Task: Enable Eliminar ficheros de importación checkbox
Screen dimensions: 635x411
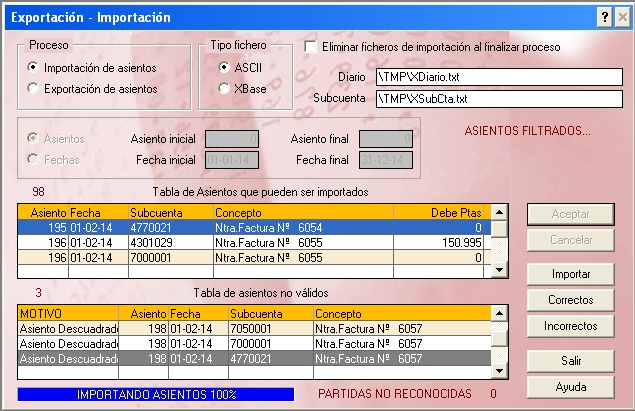Action: pyautogui.click(x=311, y=47)
